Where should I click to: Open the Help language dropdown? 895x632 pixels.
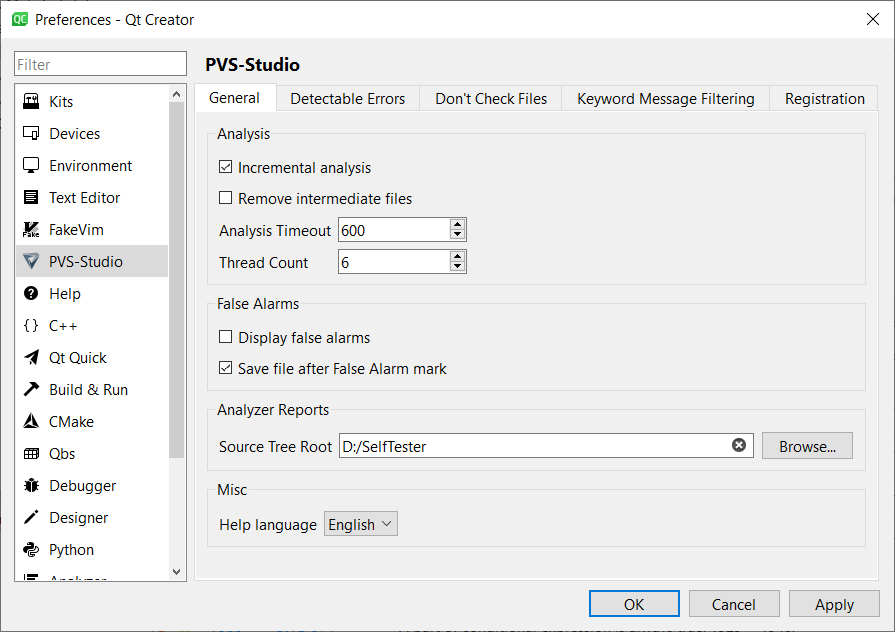pyautogui.click(x=360, y=525)
